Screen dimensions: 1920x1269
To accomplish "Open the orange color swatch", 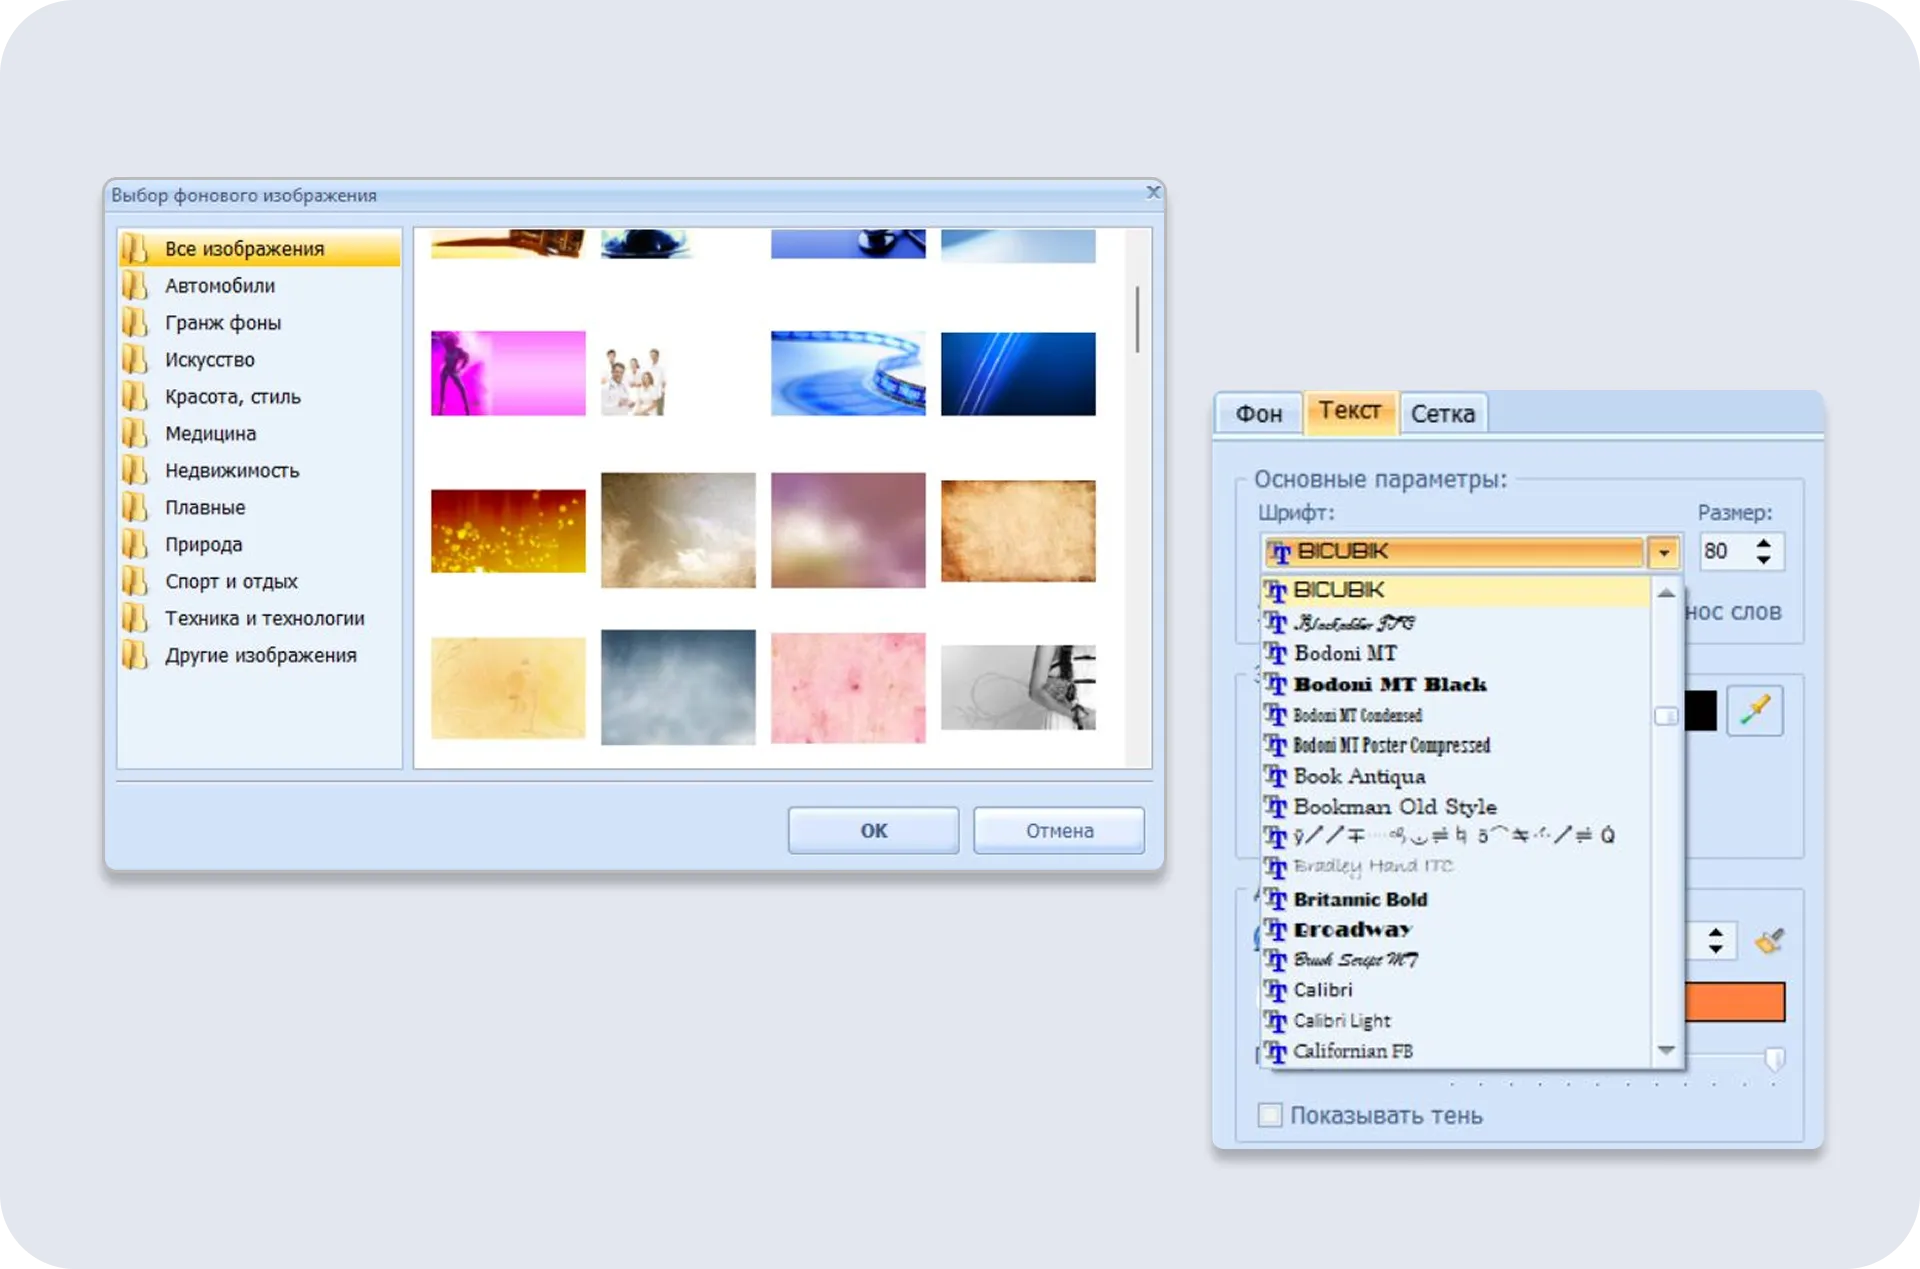I will (1735, 1001).
